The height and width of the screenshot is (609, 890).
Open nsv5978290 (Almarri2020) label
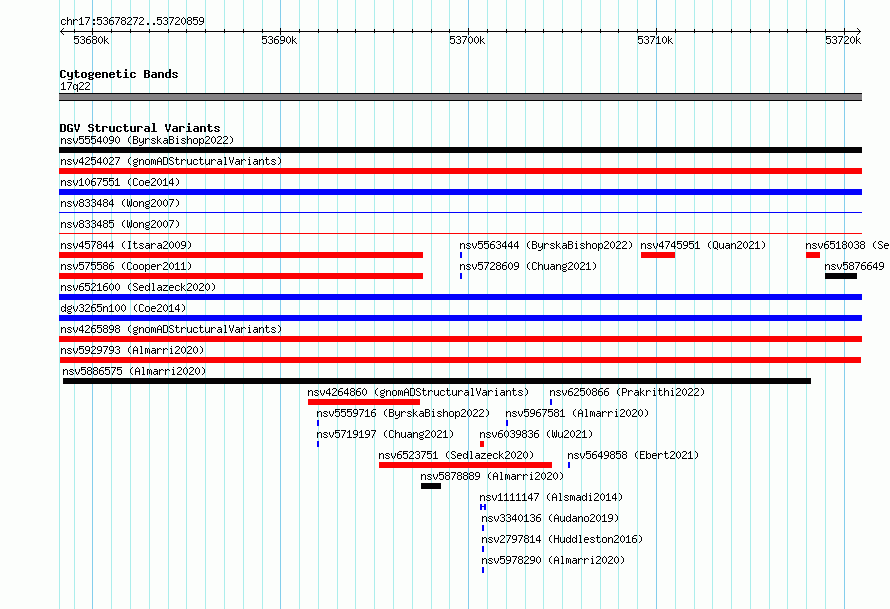tap(553, 560)
